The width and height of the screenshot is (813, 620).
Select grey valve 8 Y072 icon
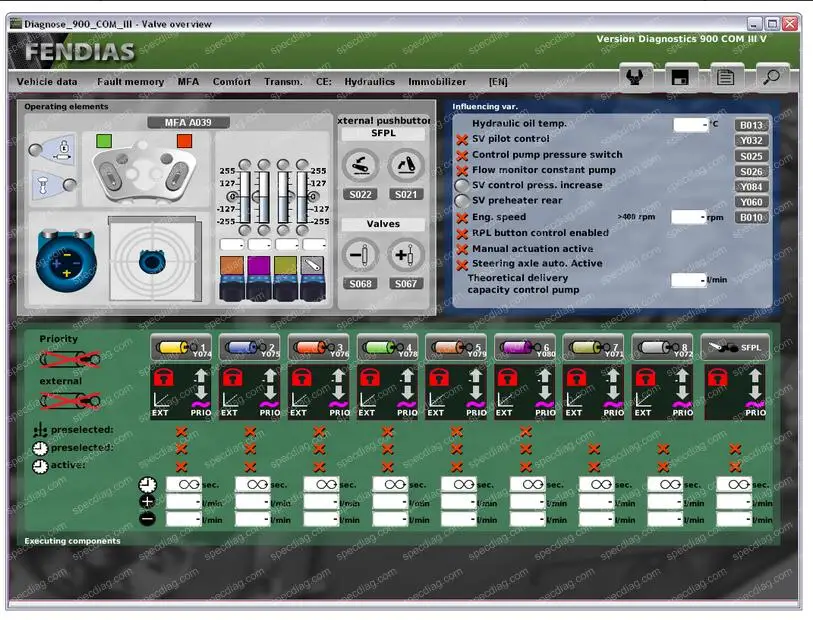(663, 348)
